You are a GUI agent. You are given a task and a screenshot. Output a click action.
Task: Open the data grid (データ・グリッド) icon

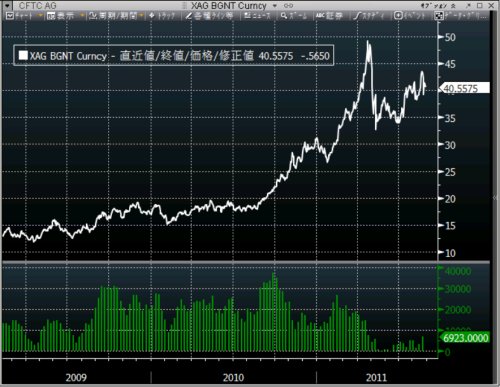pyautogui.click(x=439, y=16)
